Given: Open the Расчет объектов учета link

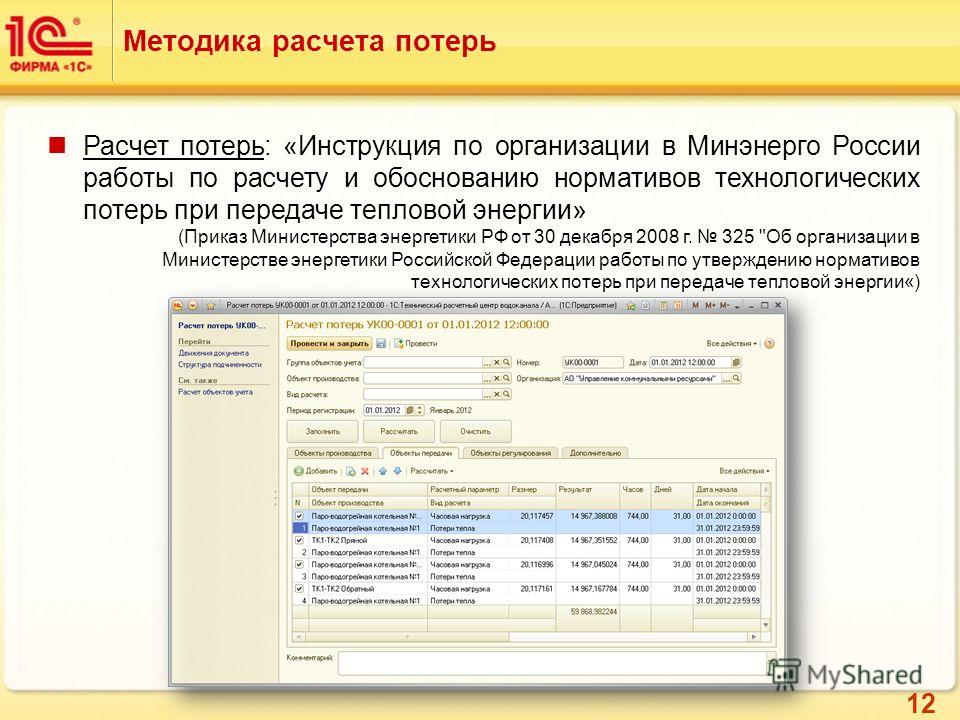Looking at the screenshot, I should [215, 392].
